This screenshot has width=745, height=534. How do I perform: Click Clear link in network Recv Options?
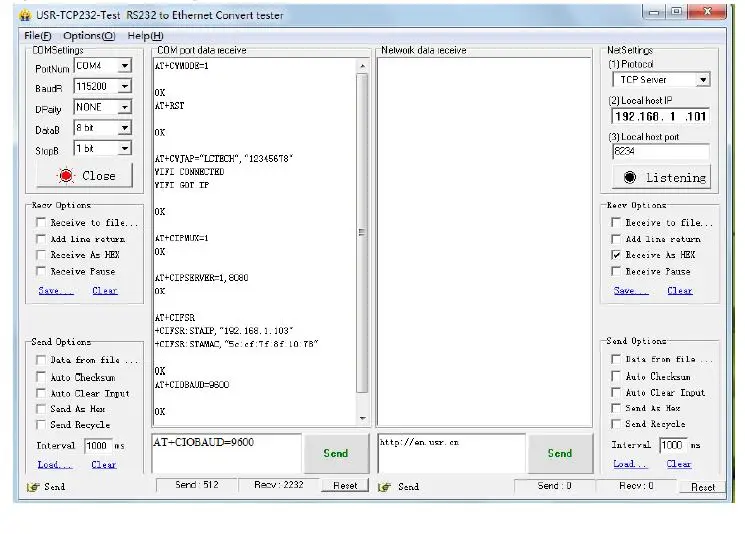(680, 290)
